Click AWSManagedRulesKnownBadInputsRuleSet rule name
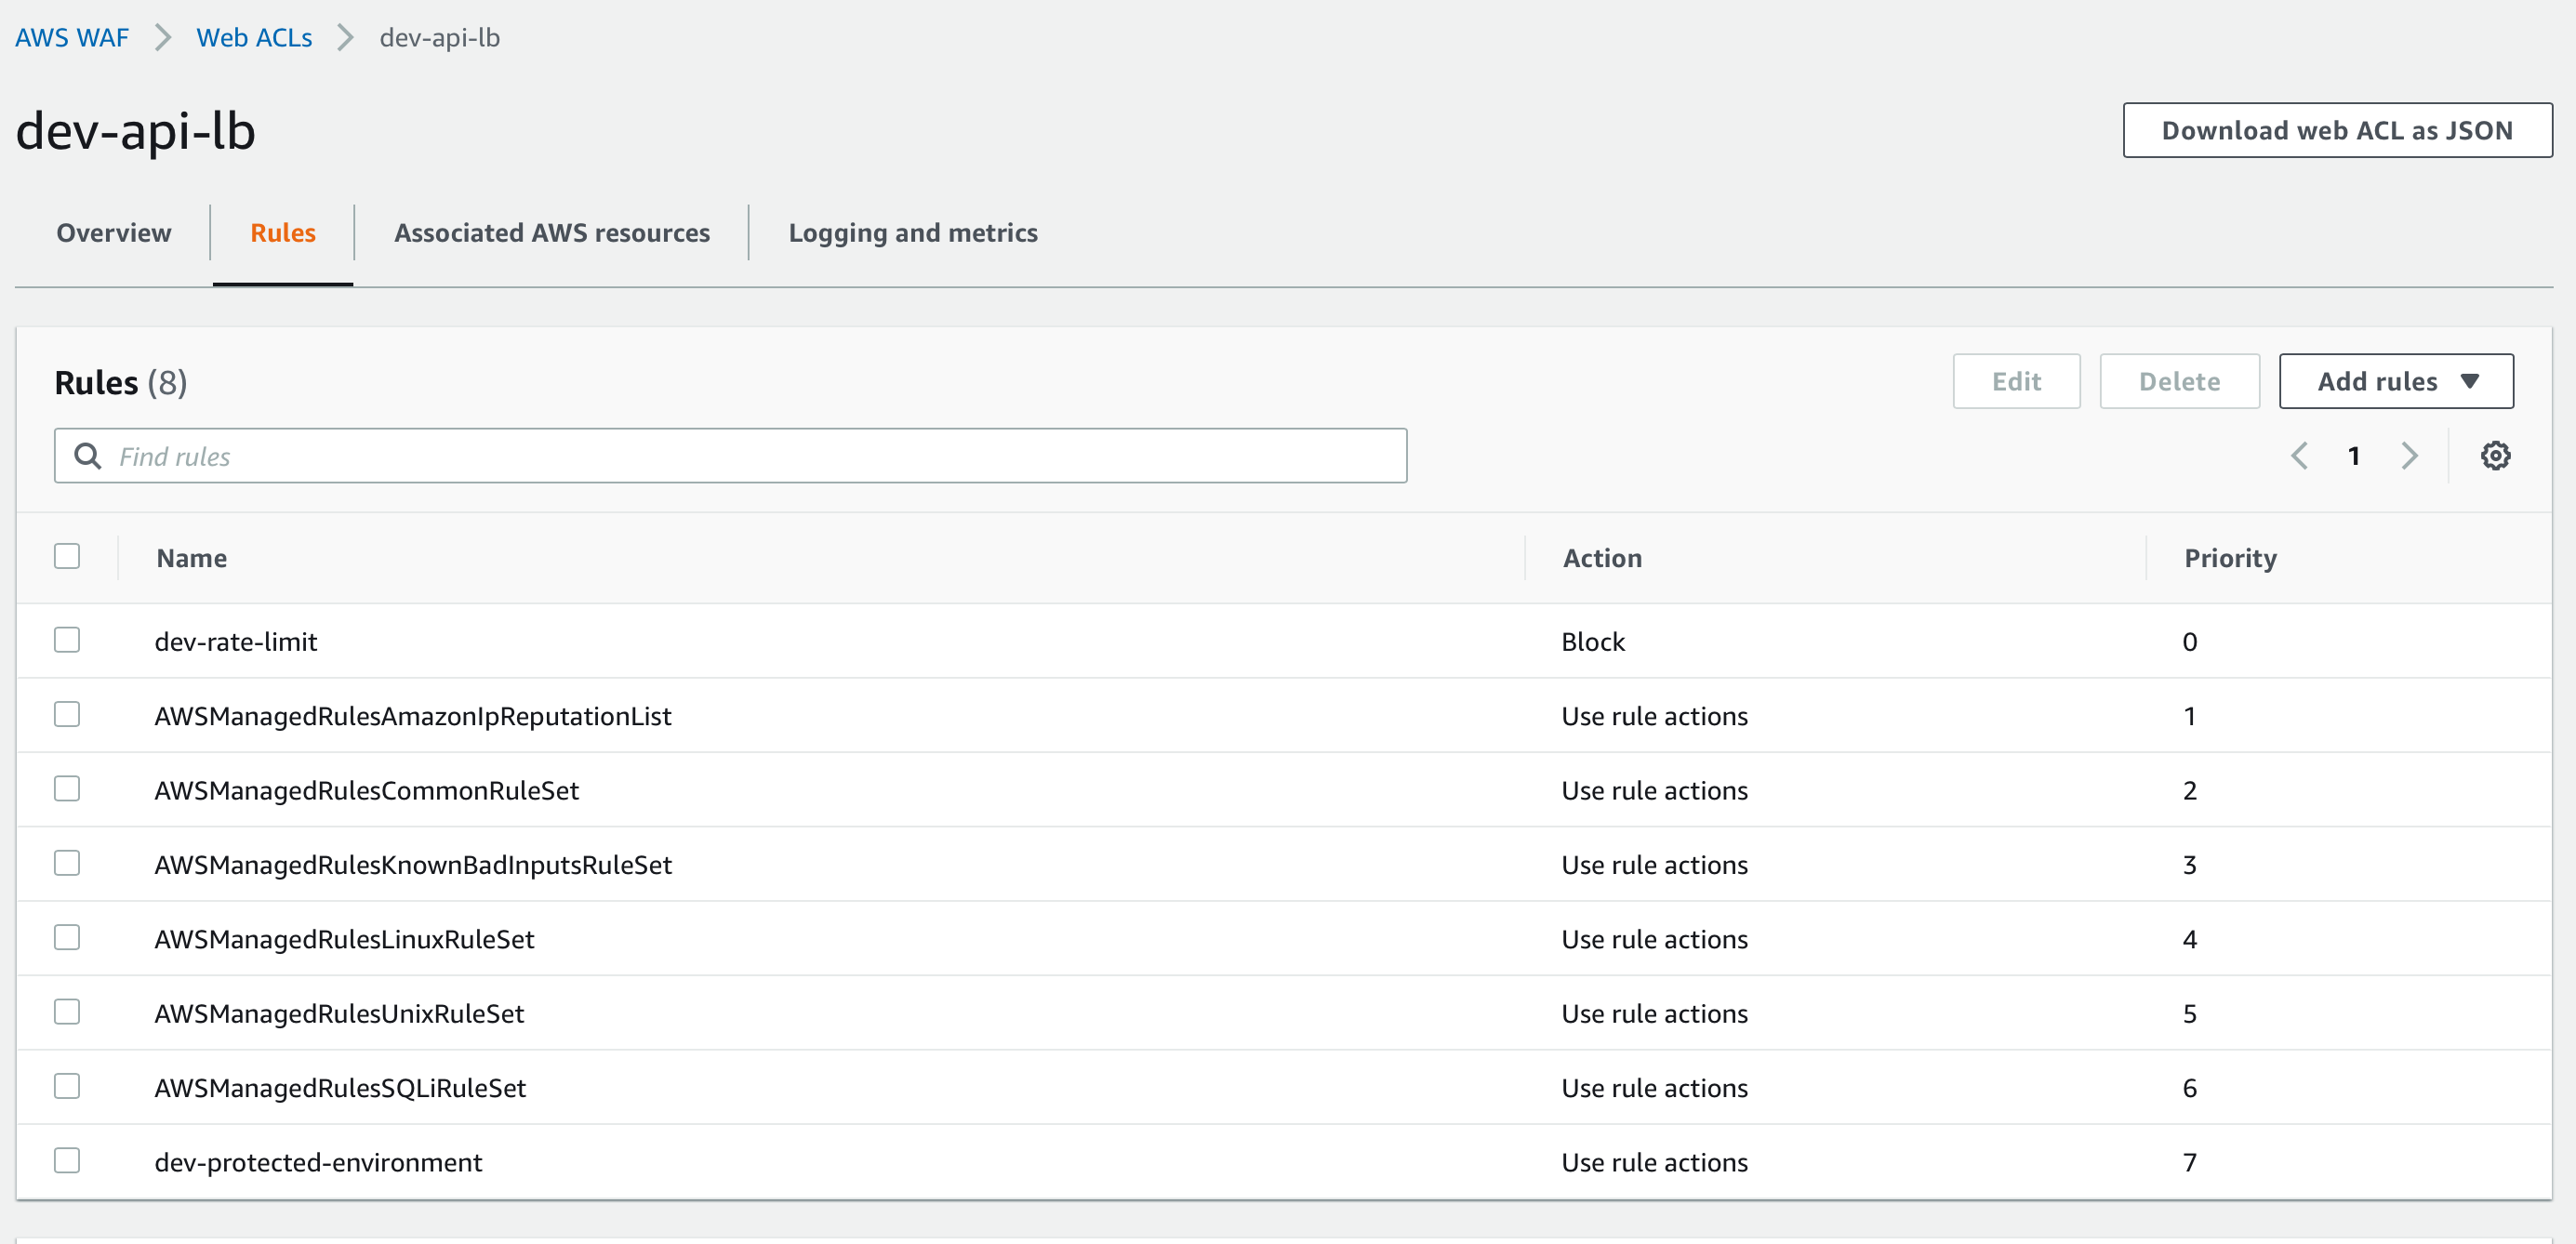Image resolution: width=2576 pixels, height=1244 pixels. [x=413, y=865]
